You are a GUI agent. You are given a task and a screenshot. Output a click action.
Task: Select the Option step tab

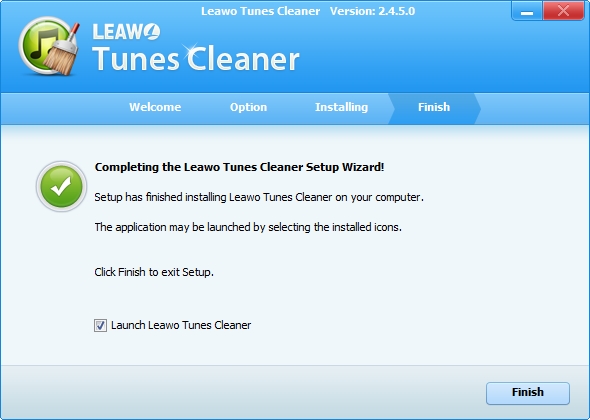click(248, 107)
